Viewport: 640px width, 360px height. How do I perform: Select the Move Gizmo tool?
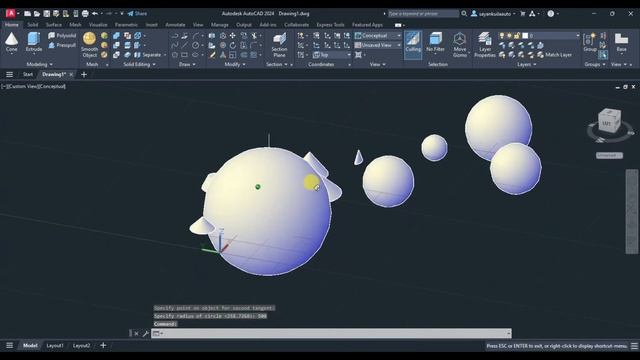460,45
